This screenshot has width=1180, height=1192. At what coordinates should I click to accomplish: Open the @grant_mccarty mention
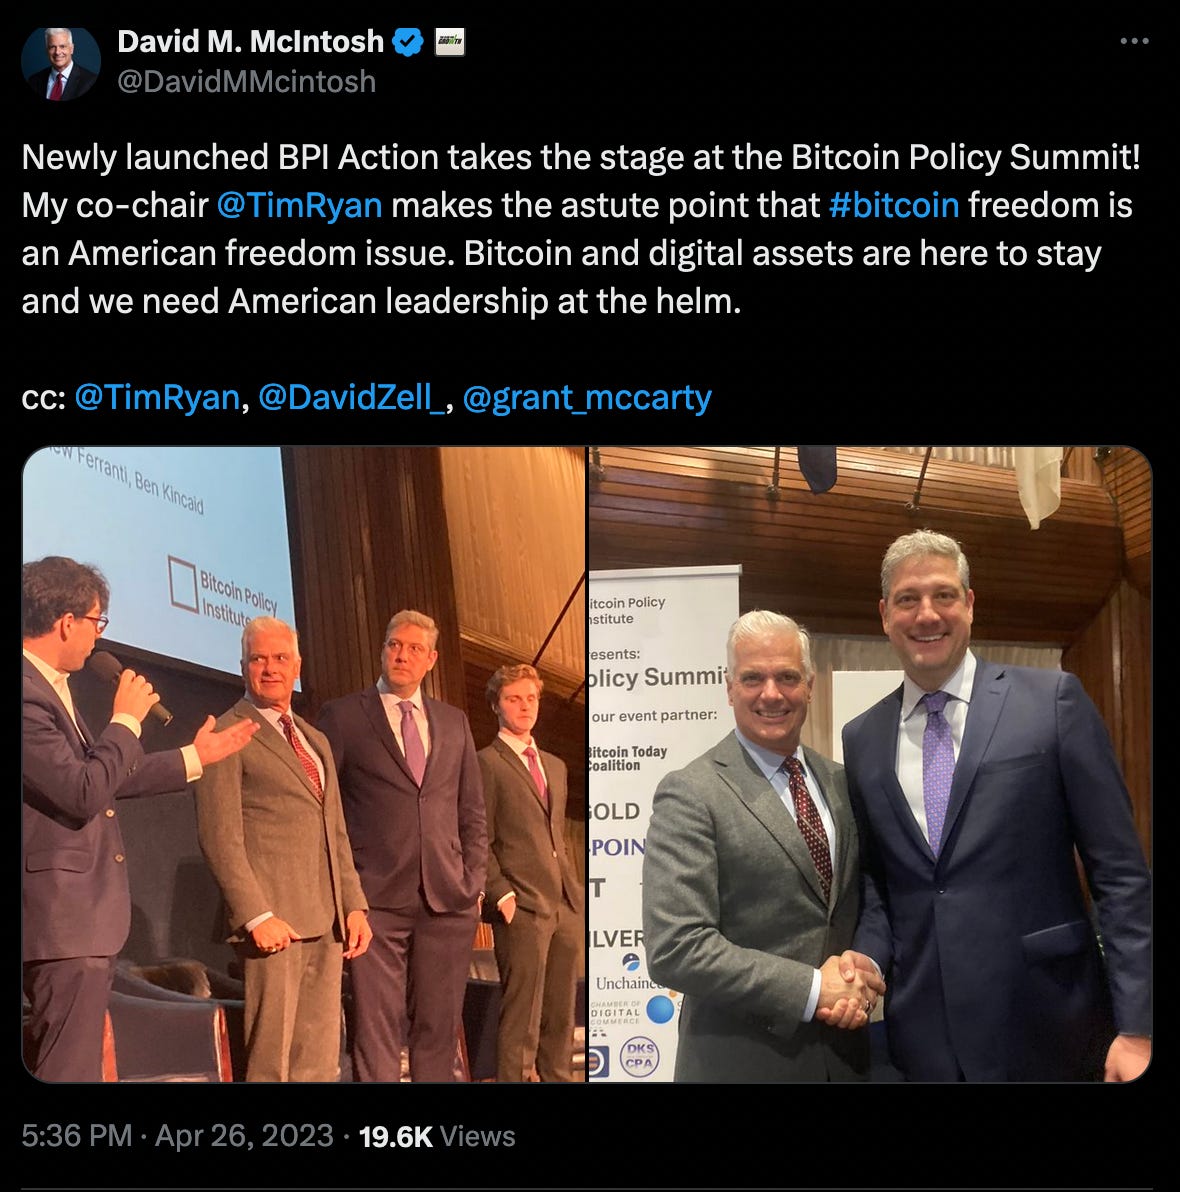pyautogui.click(x=587, y=398)
